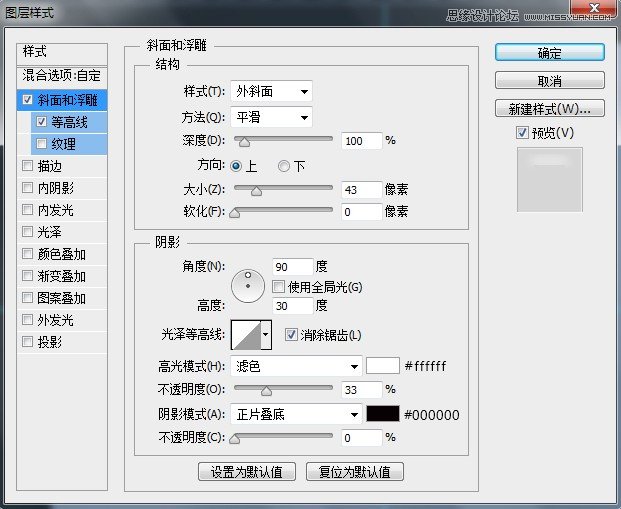Enable the 颜色叠加 checkbox
The image size is (621, 509).
pos(27,254)
